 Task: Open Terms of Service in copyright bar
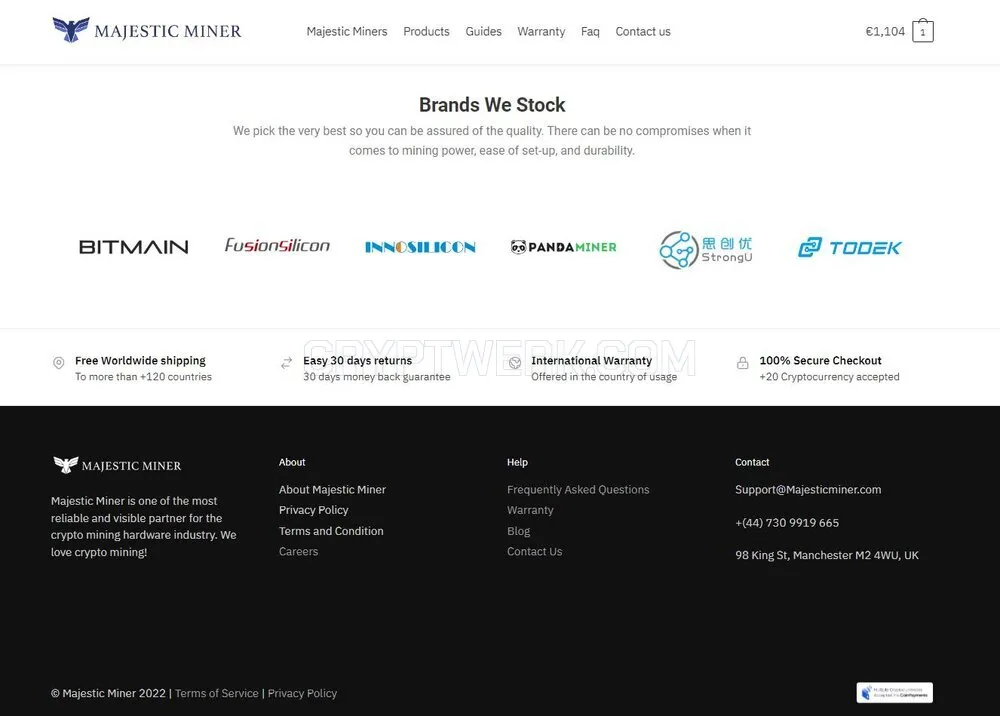tap(217, 693)
